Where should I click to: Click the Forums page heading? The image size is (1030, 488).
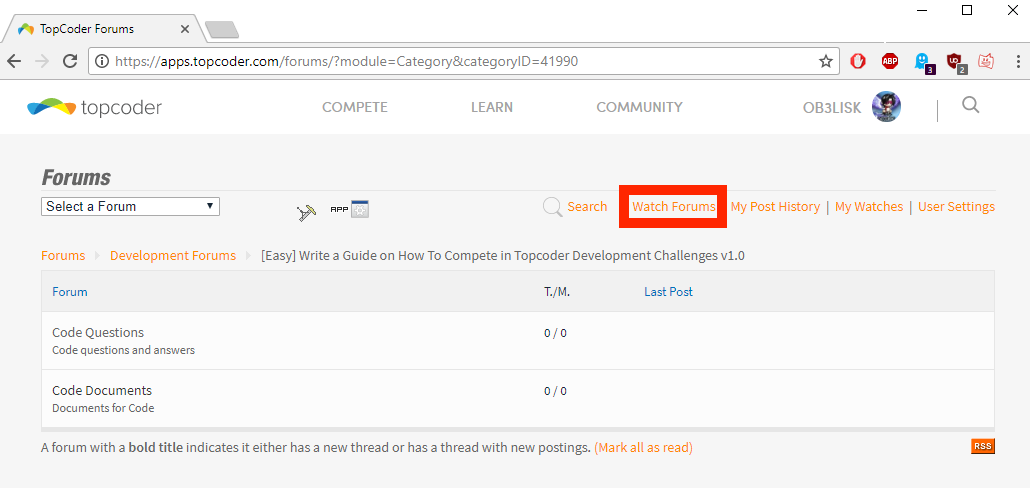(x=76, y=177)
